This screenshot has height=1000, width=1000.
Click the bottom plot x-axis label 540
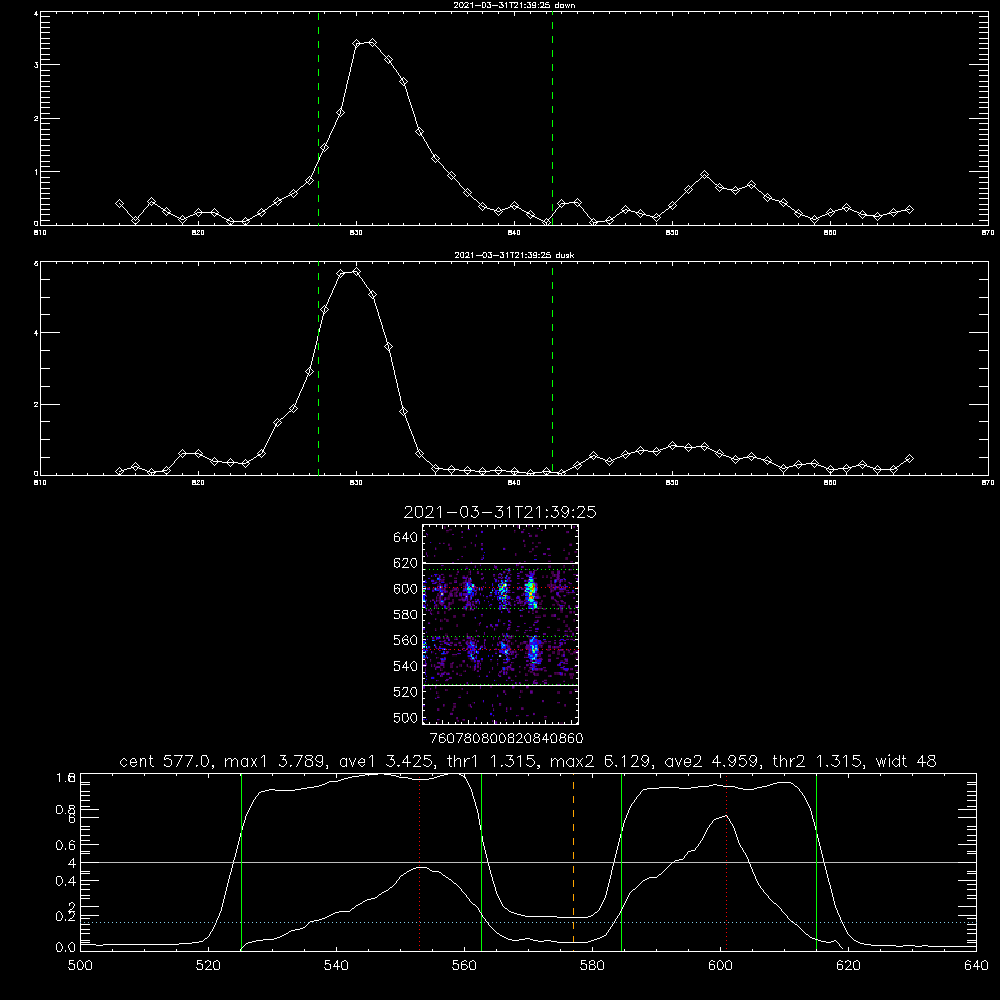coord(336,966)
